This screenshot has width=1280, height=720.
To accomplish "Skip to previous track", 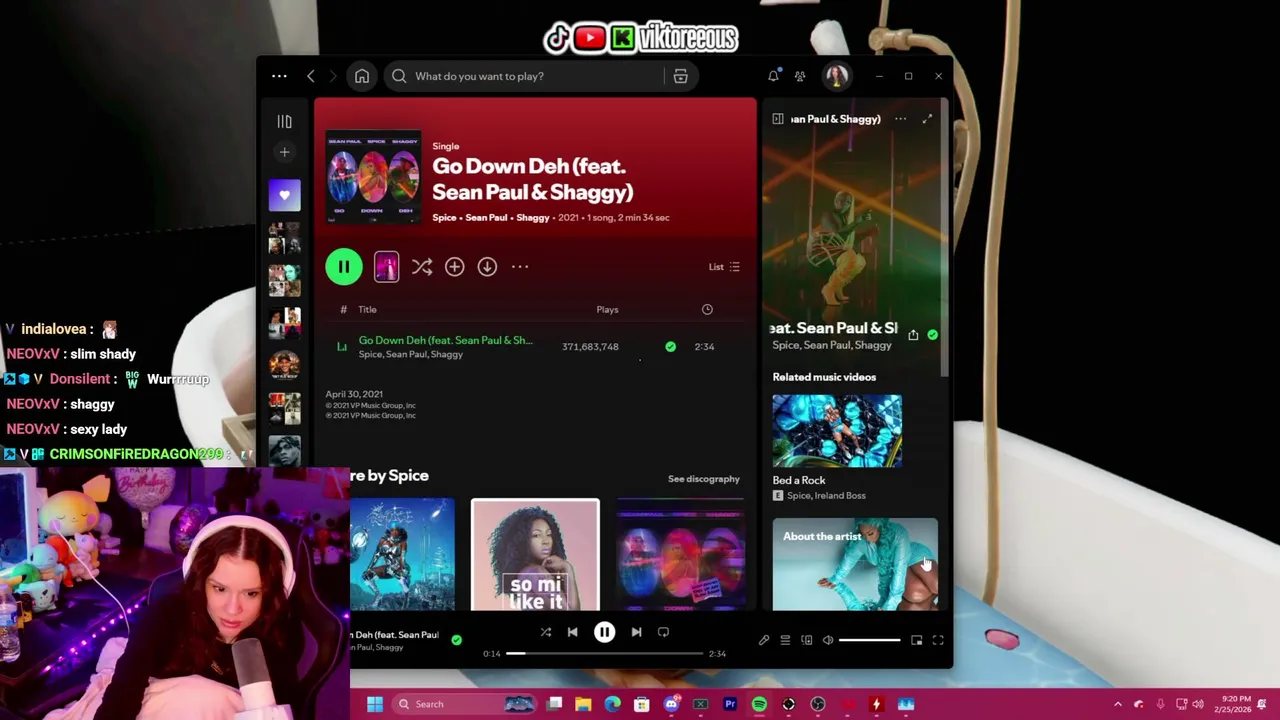I will pyautogui.click(x=572, y=632).
